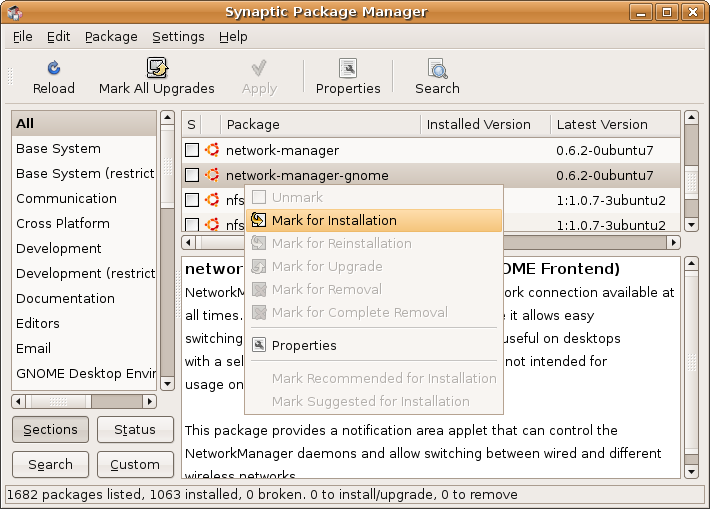Click Mark for Complete Removal icon
710x509 pixels.
coord(259,312)
